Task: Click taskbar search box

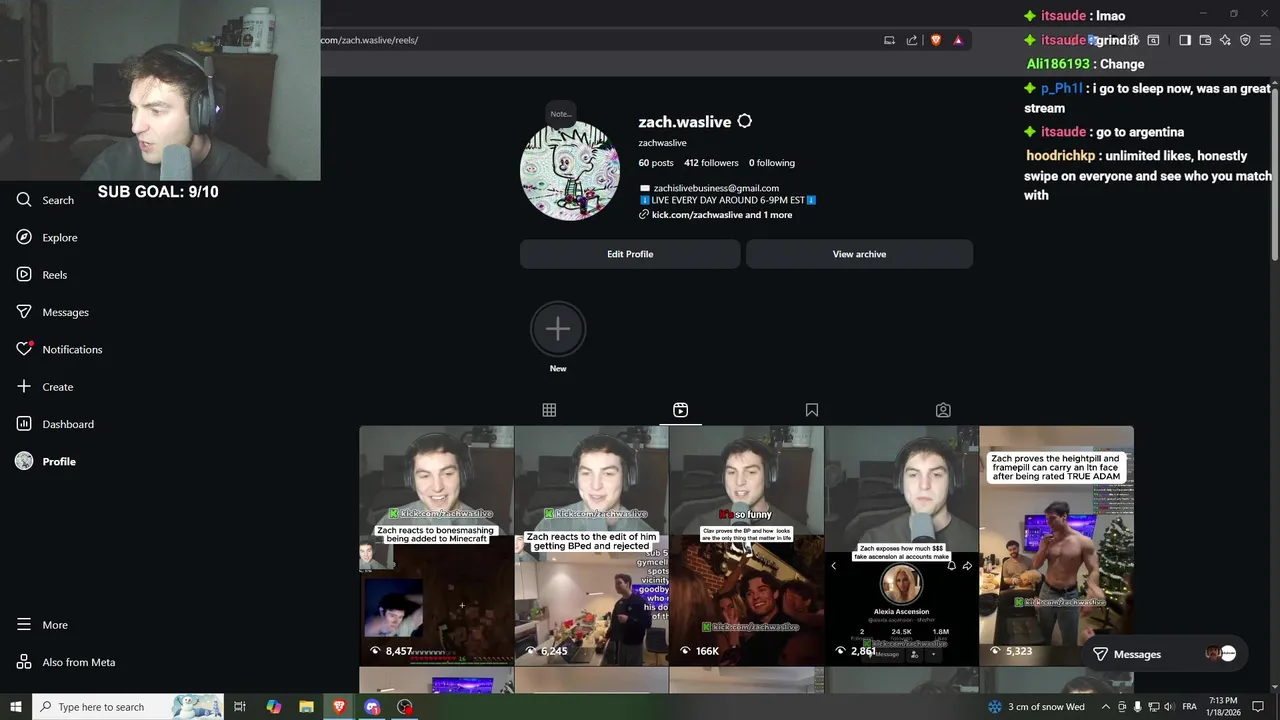Action: [127, 707]
